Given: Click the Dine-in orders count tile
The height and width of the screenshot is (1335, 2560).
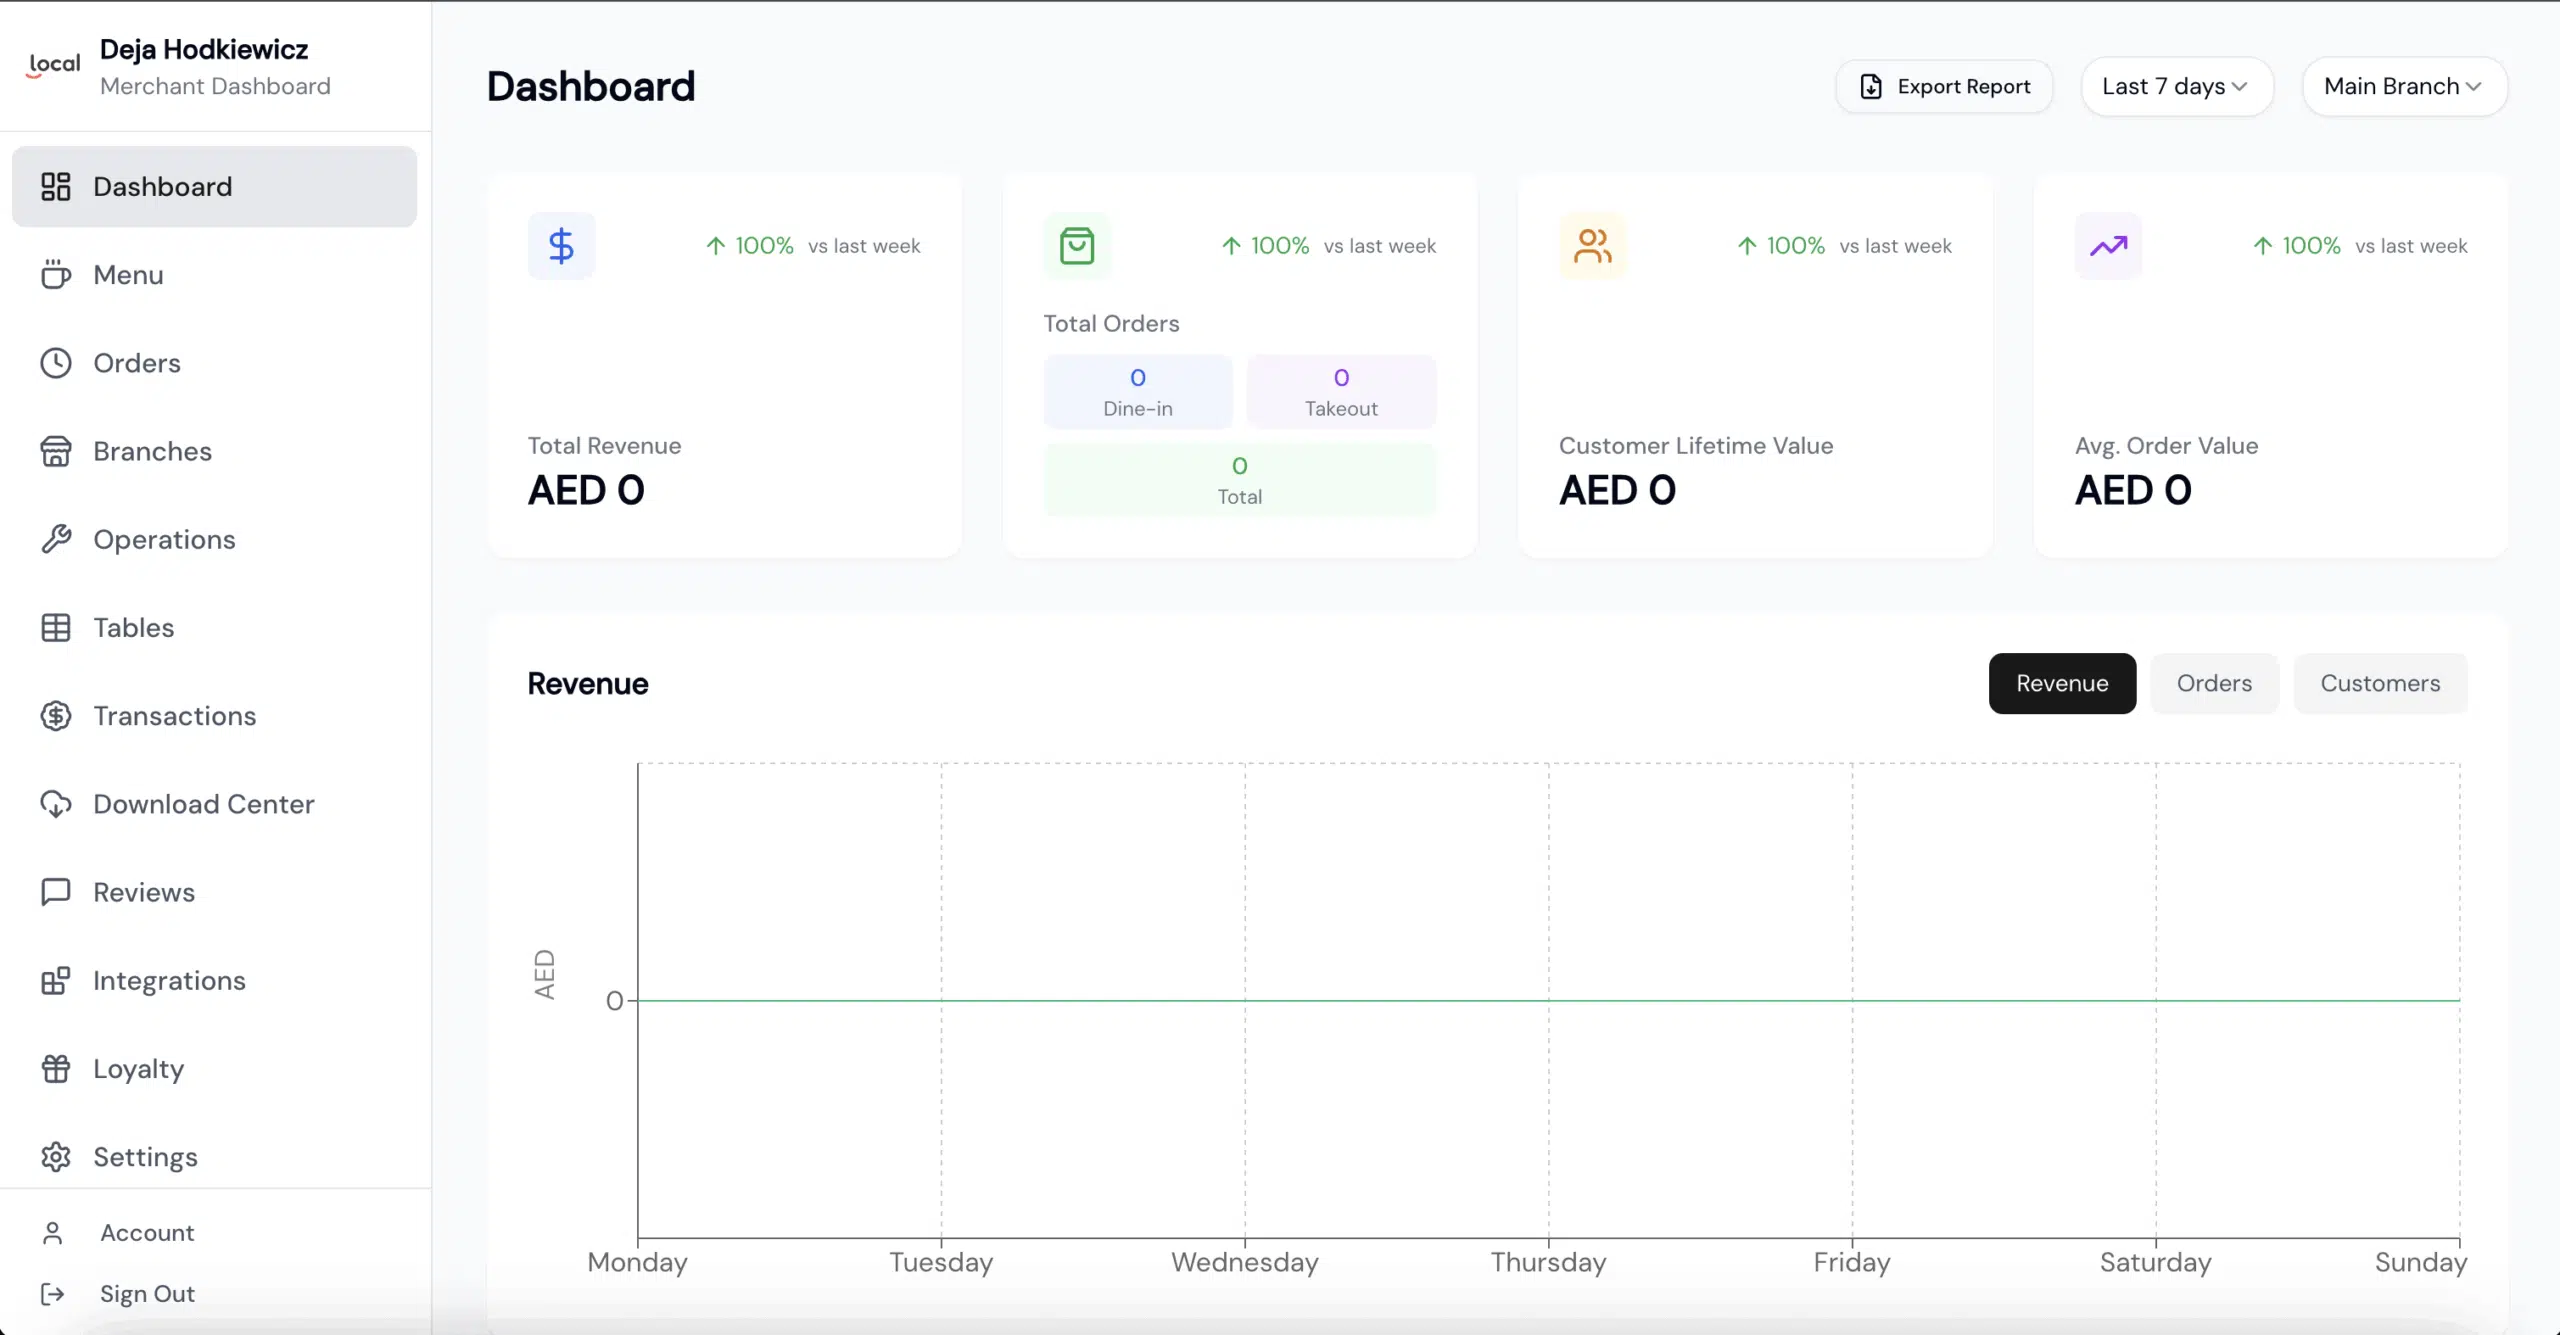Looking at the screenshot, I should 1138,392.
